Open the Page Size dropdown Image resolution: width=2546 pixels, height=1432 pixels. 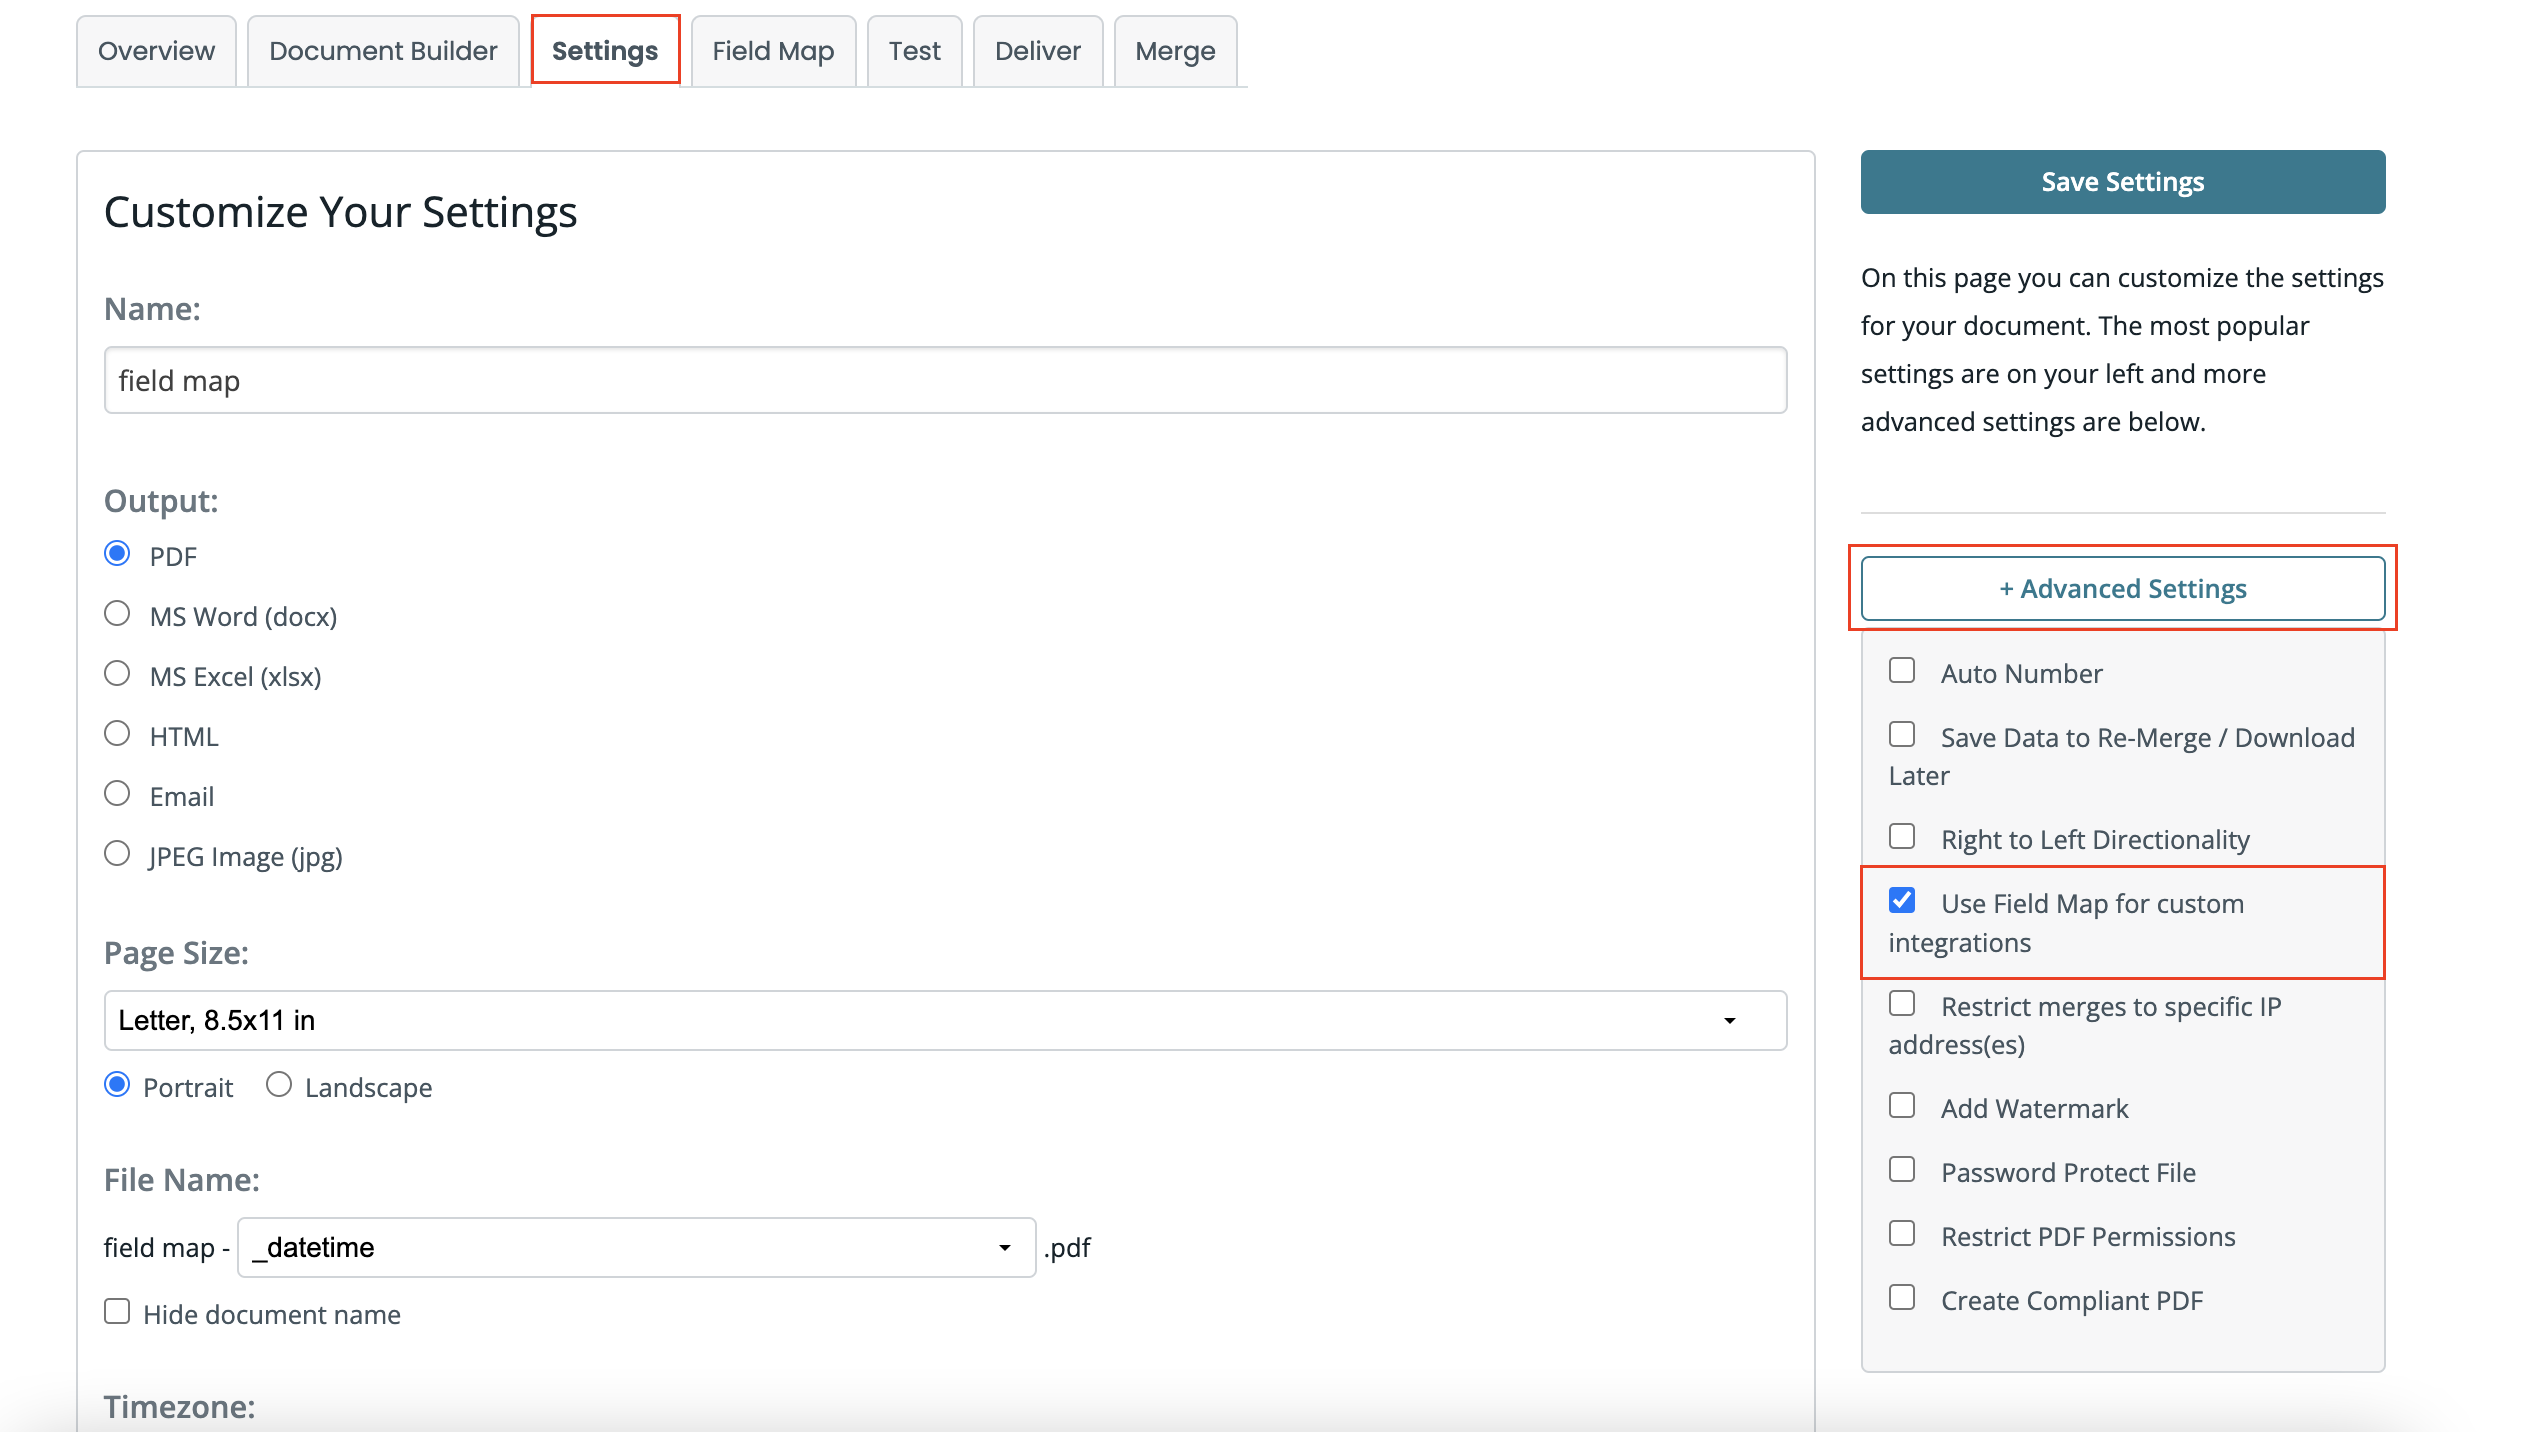[x=1731, y=1020]
